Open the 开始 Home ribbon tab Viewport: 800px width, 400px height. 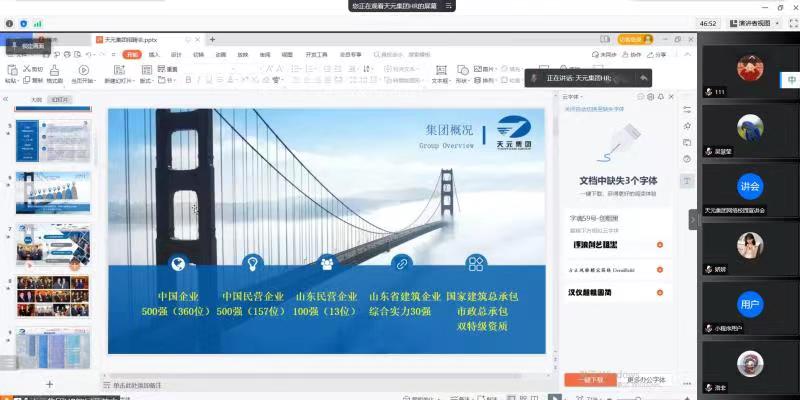[132, 55]
